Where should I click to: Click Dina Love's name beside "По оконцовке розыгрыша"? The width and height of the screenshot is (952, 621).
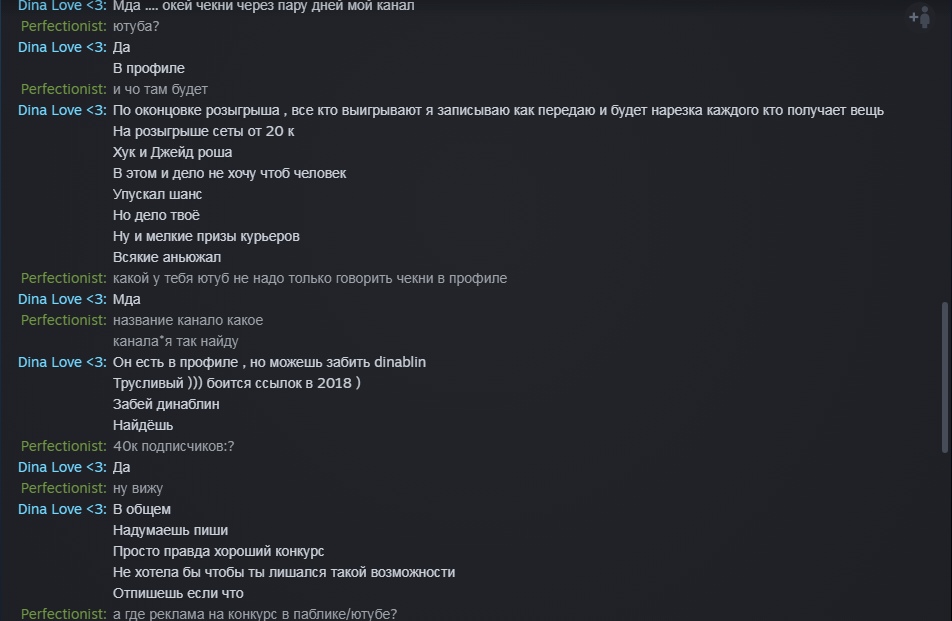pyautogui.click(x=61, y=111)
